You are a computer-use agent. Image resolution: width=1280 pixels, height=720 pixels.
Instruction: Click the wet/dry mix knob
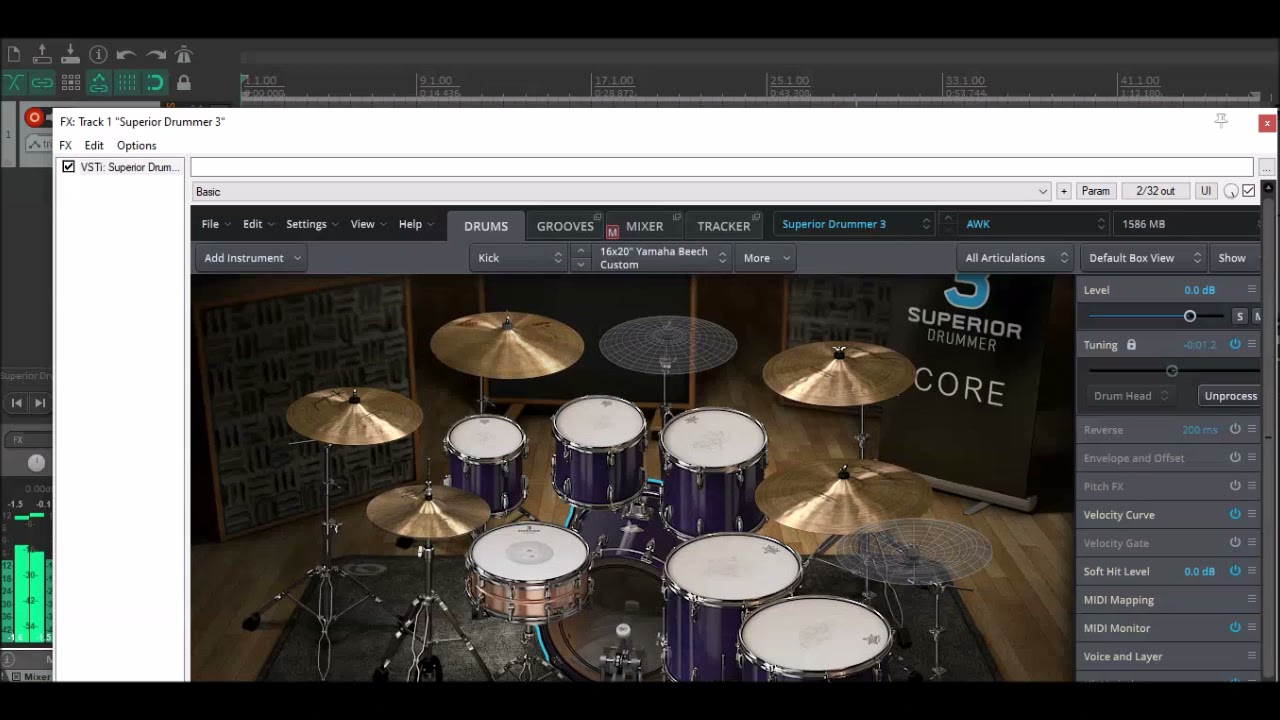(1231, 191)
